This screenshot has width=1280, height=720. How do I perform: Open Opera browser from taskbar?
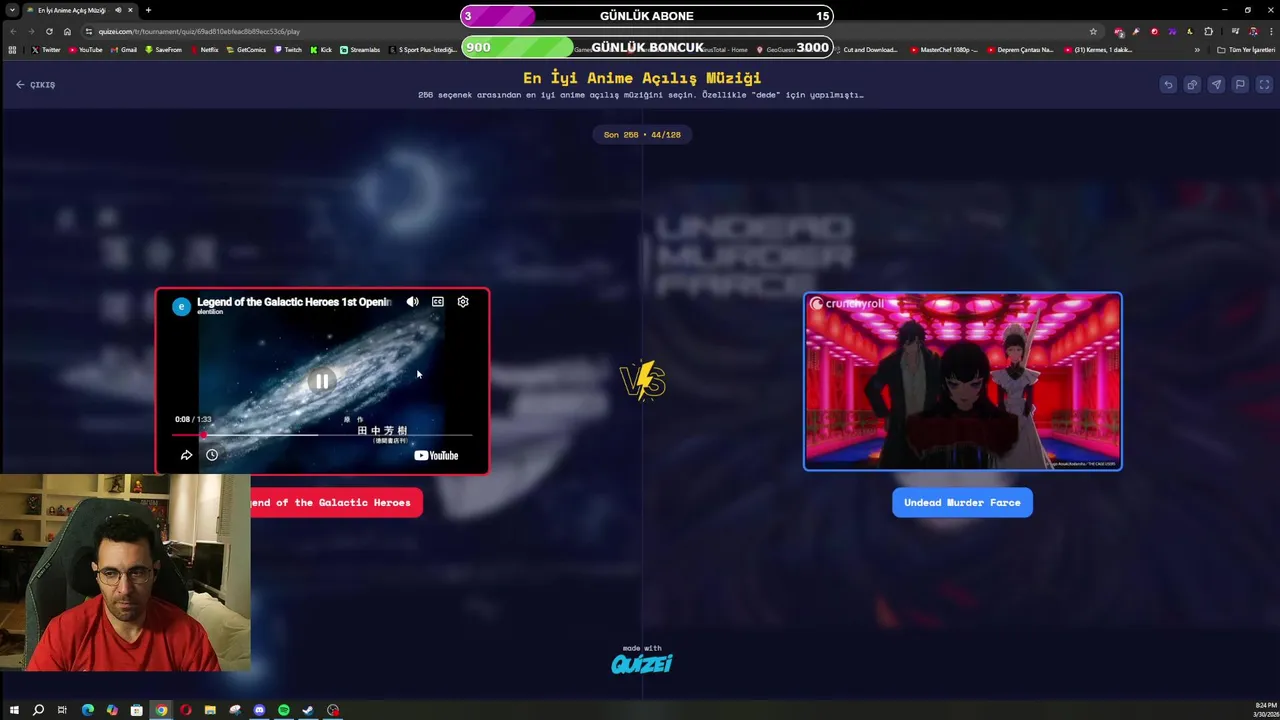[186, 710]
